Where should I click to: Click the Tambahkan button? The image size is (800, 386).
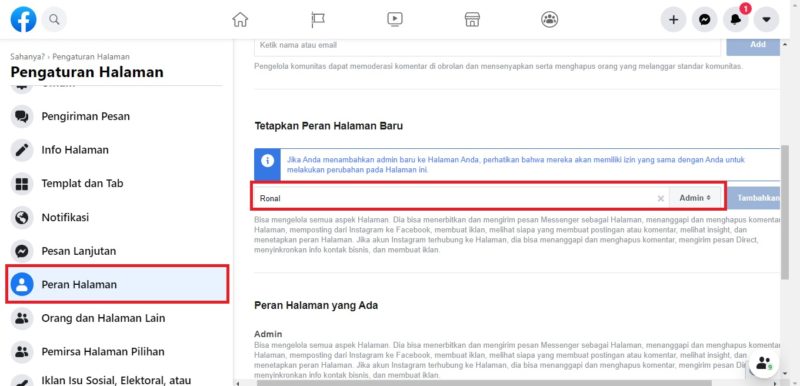pos(755,198)
